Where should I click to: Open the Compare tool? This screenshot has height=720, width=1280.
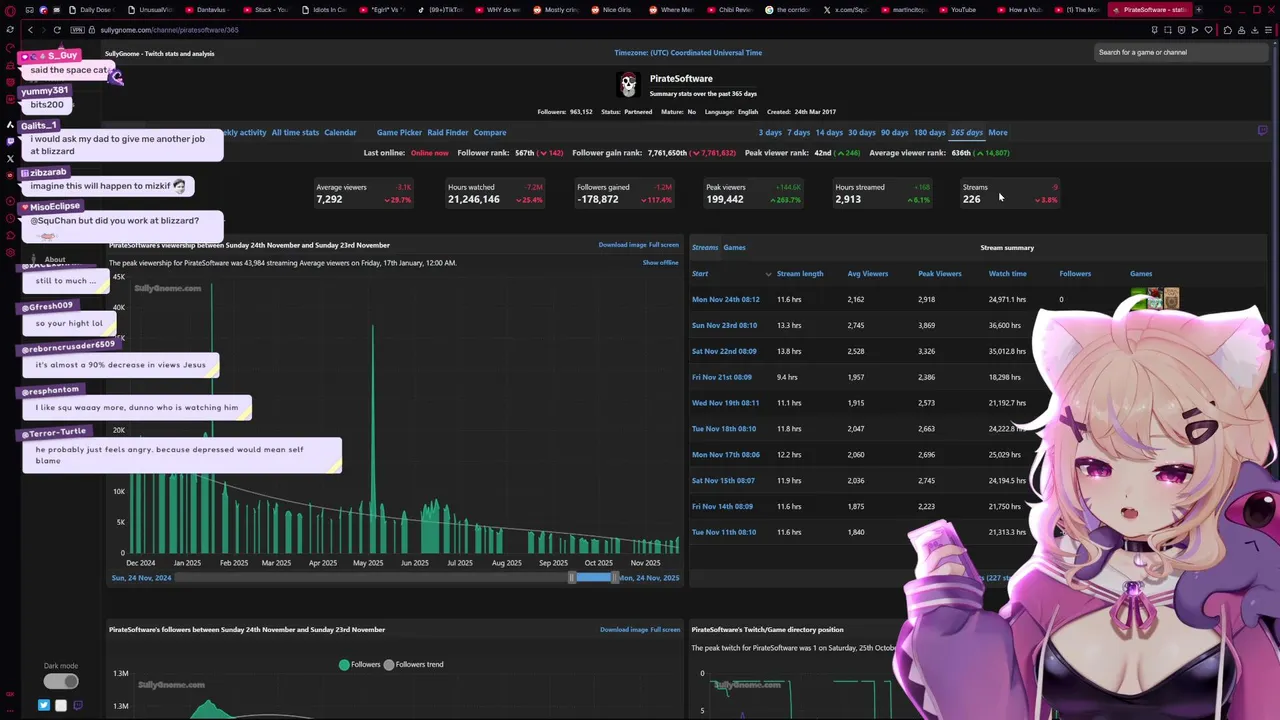tap(490, 132)
